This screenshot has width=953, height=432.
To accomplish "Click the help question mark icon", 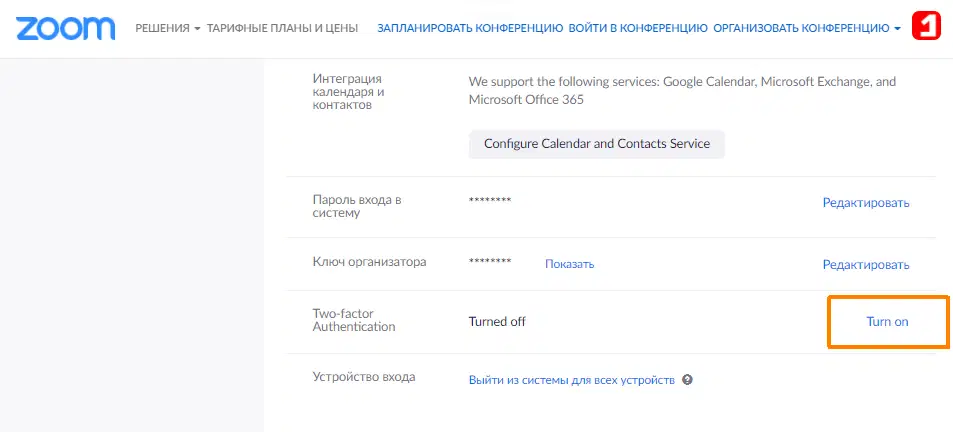I will tap(688, 380).
